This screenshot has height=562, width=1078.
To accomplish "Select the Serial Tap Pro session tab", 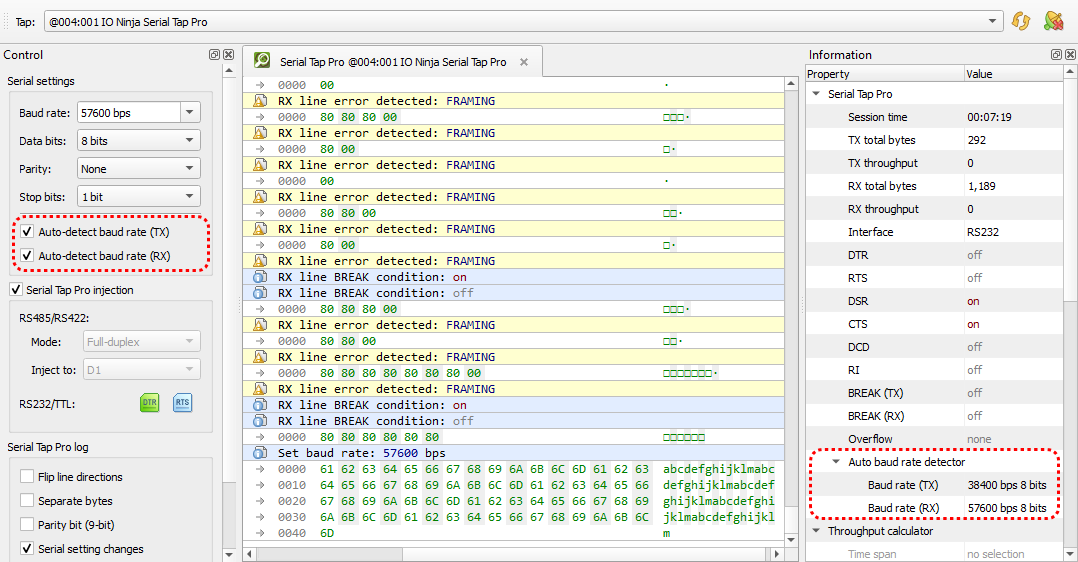I will [x=393, y=62].
